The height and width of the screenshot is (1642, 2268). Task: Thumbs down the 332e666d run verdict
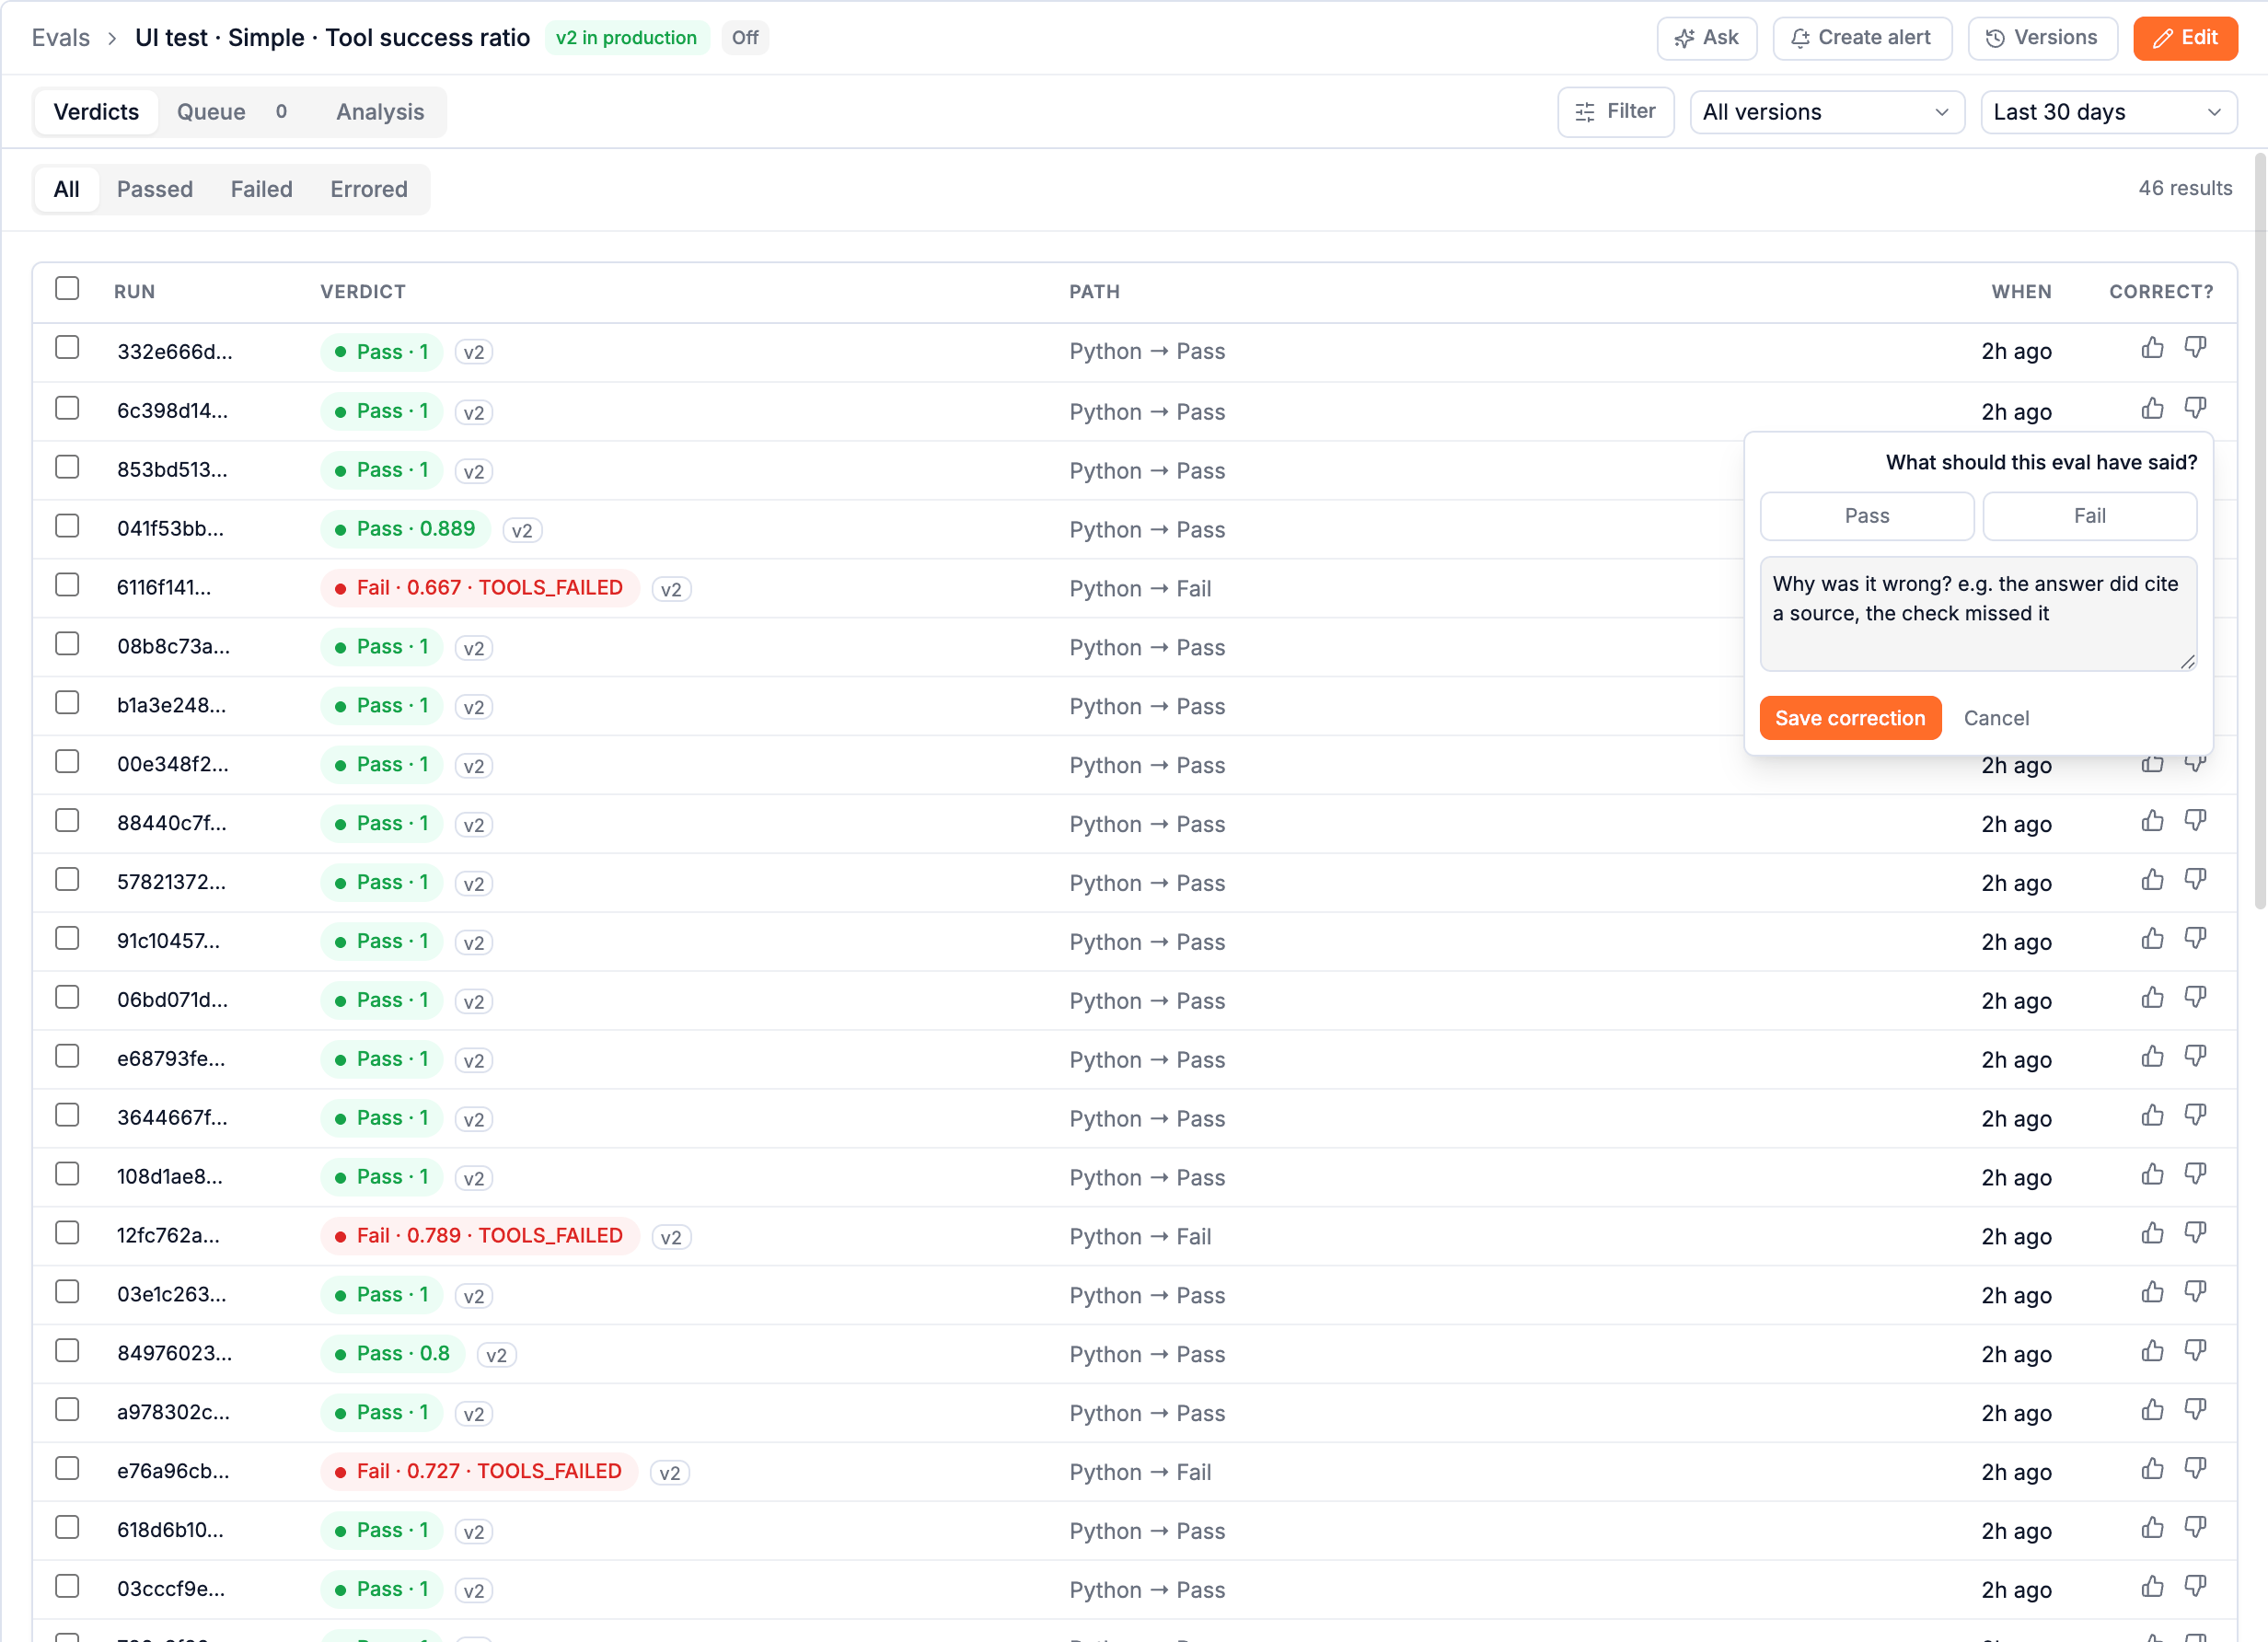pos(2195,348)
